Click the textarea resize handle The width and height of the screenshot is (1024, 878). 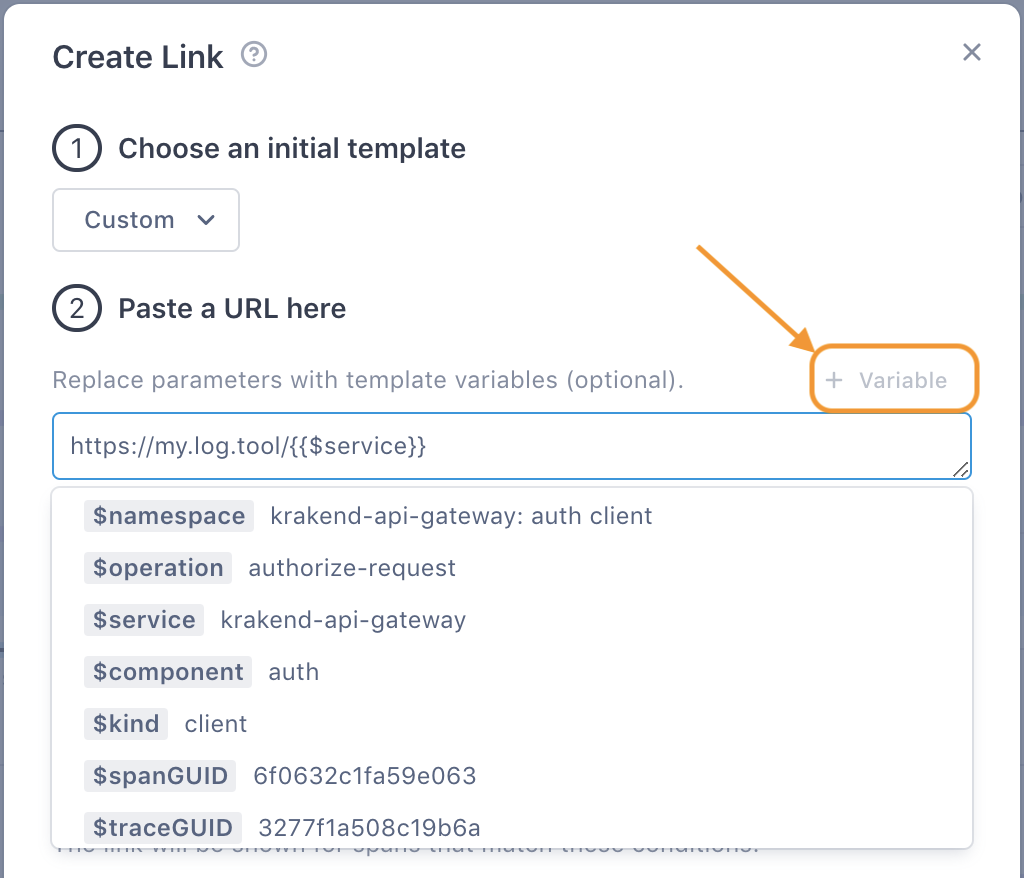[x=963, y=470]
